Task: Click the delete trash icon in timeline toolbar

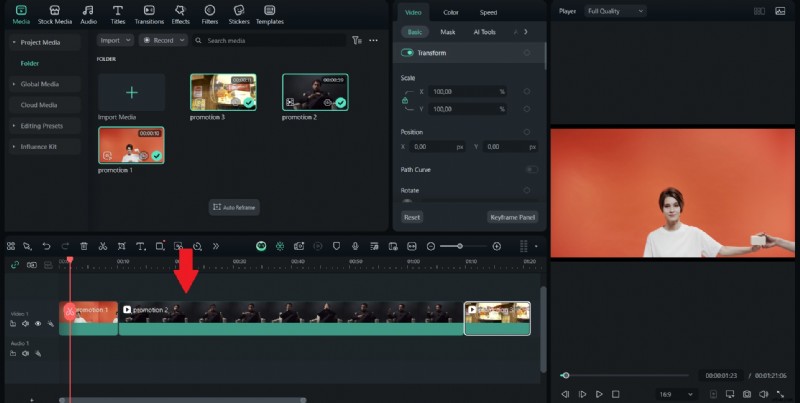Action: coord(84,245)
